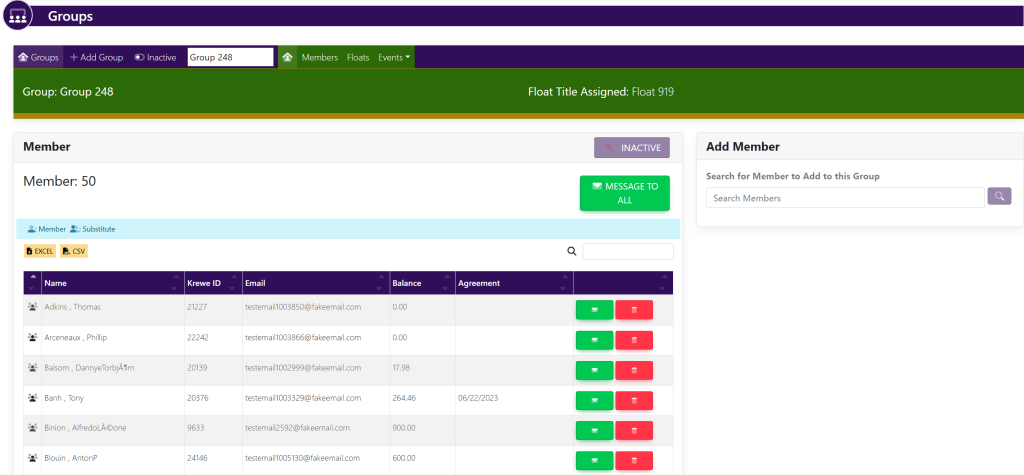Message AntonP Blouin via green envelope button
1024x475 pixels.
tap(594, 460)
